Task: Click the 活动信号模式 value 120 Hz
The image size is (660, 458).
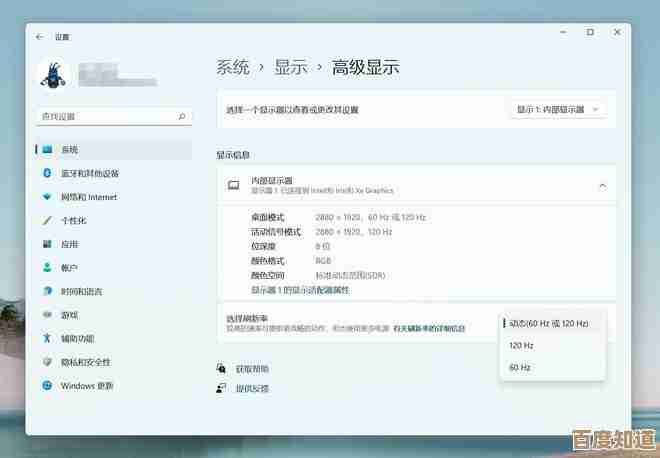Action: pos(354,232)
